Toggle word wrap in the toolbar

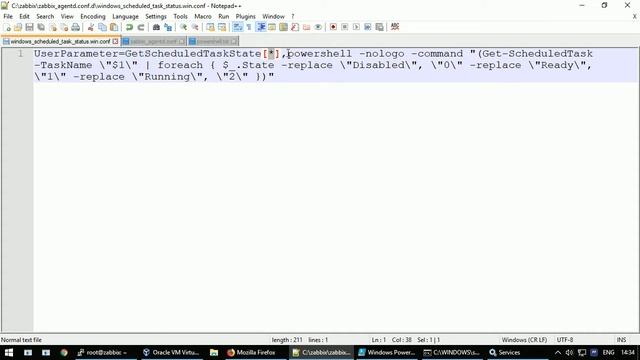pyautogui.click(x=238, y=27)
